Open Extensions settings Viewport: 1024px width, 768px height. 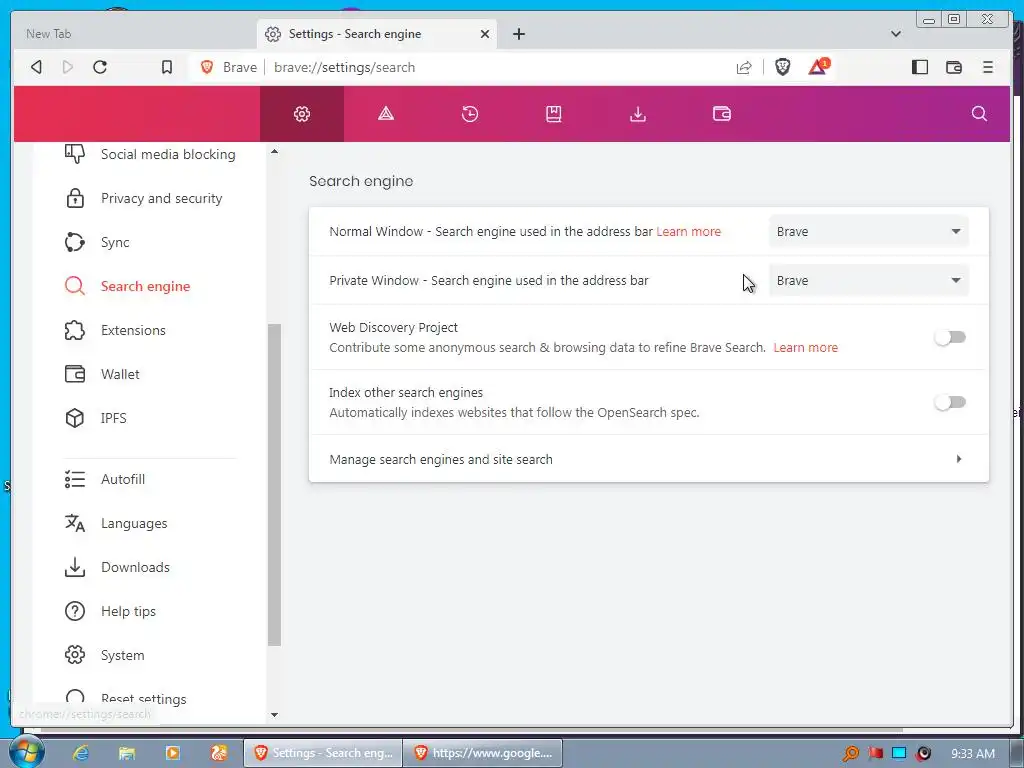(x=115, y=330)
